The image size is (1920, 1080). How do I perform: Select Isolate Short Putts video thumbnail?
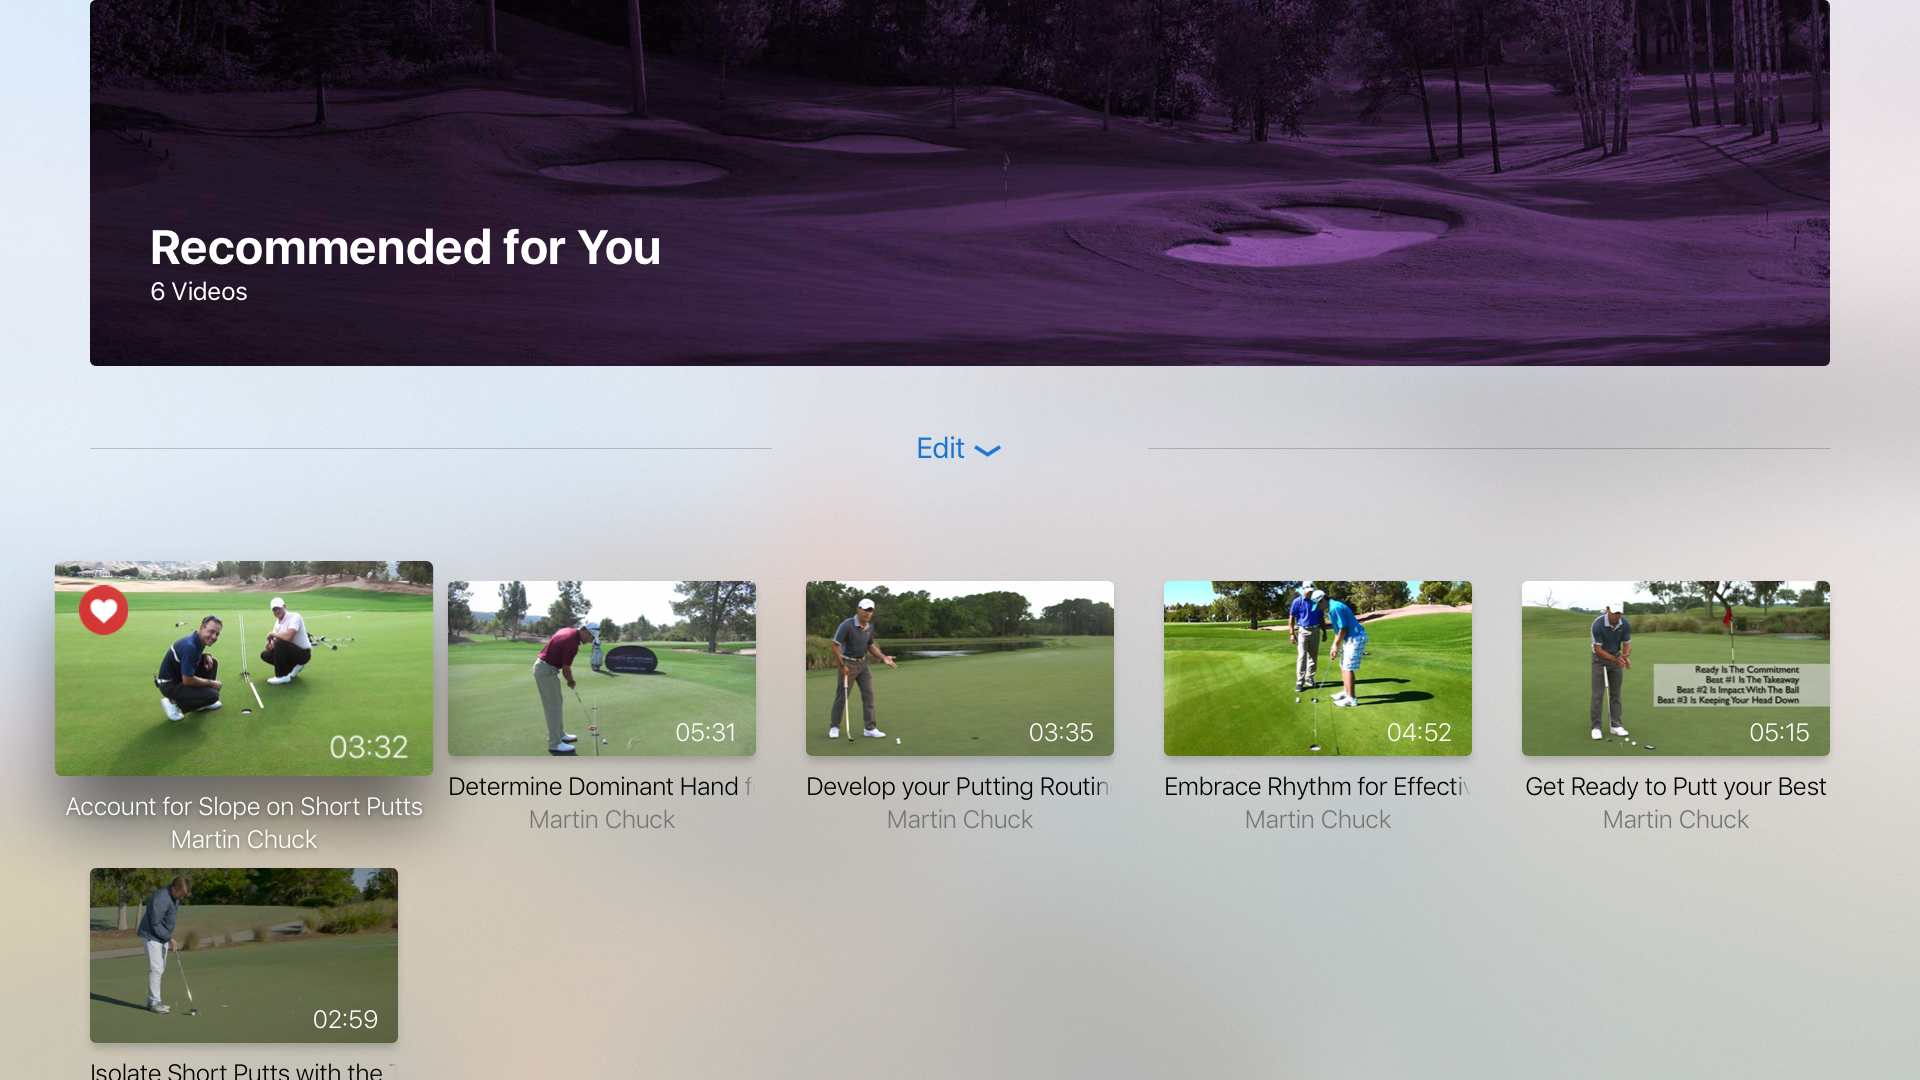pos(244,955)
